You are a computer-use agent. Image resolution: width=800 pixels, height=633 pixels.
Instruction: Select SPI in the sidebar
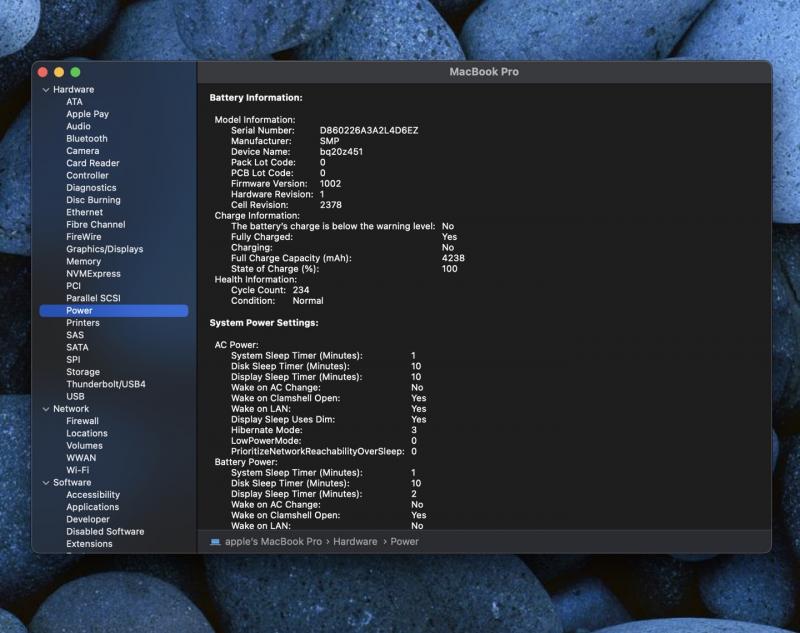point(73,360)
